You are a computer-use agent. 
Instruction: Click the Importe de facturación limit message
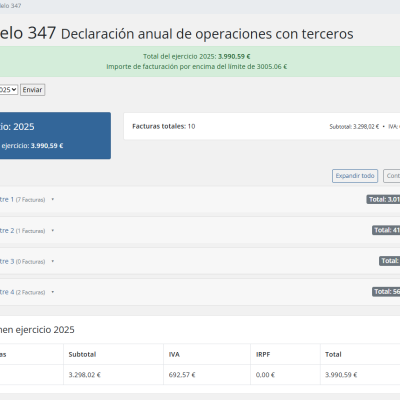[x=197, y=67]
